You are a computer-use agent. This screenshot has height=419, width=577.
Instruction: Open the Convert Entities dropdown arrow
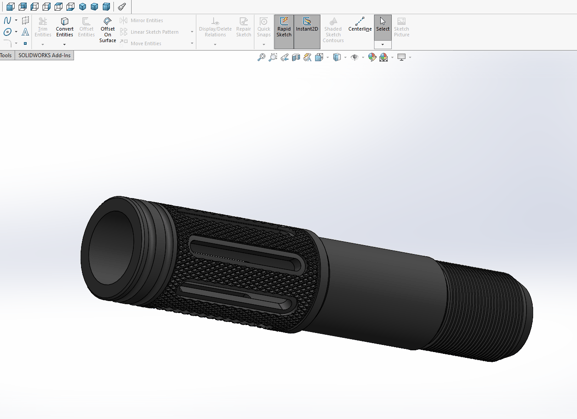pyautogui.click(x=64, y=44)
